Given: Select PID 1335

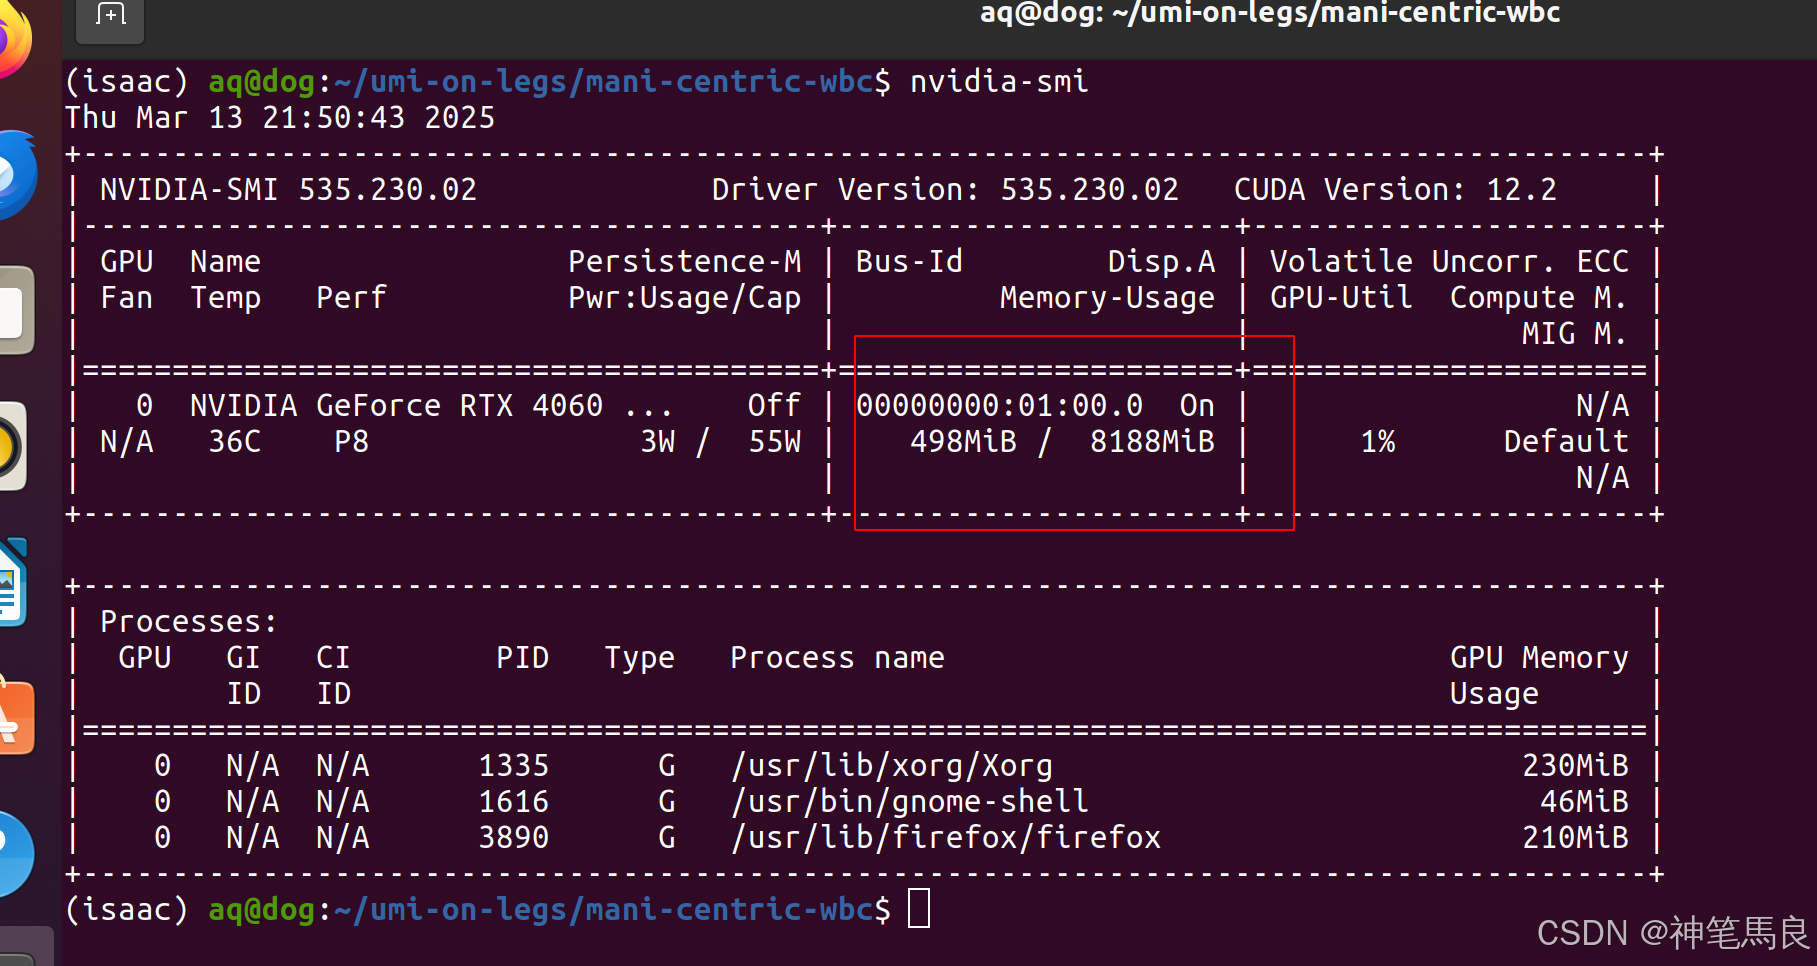Looking at the screenshot, I should pos(514,766).
